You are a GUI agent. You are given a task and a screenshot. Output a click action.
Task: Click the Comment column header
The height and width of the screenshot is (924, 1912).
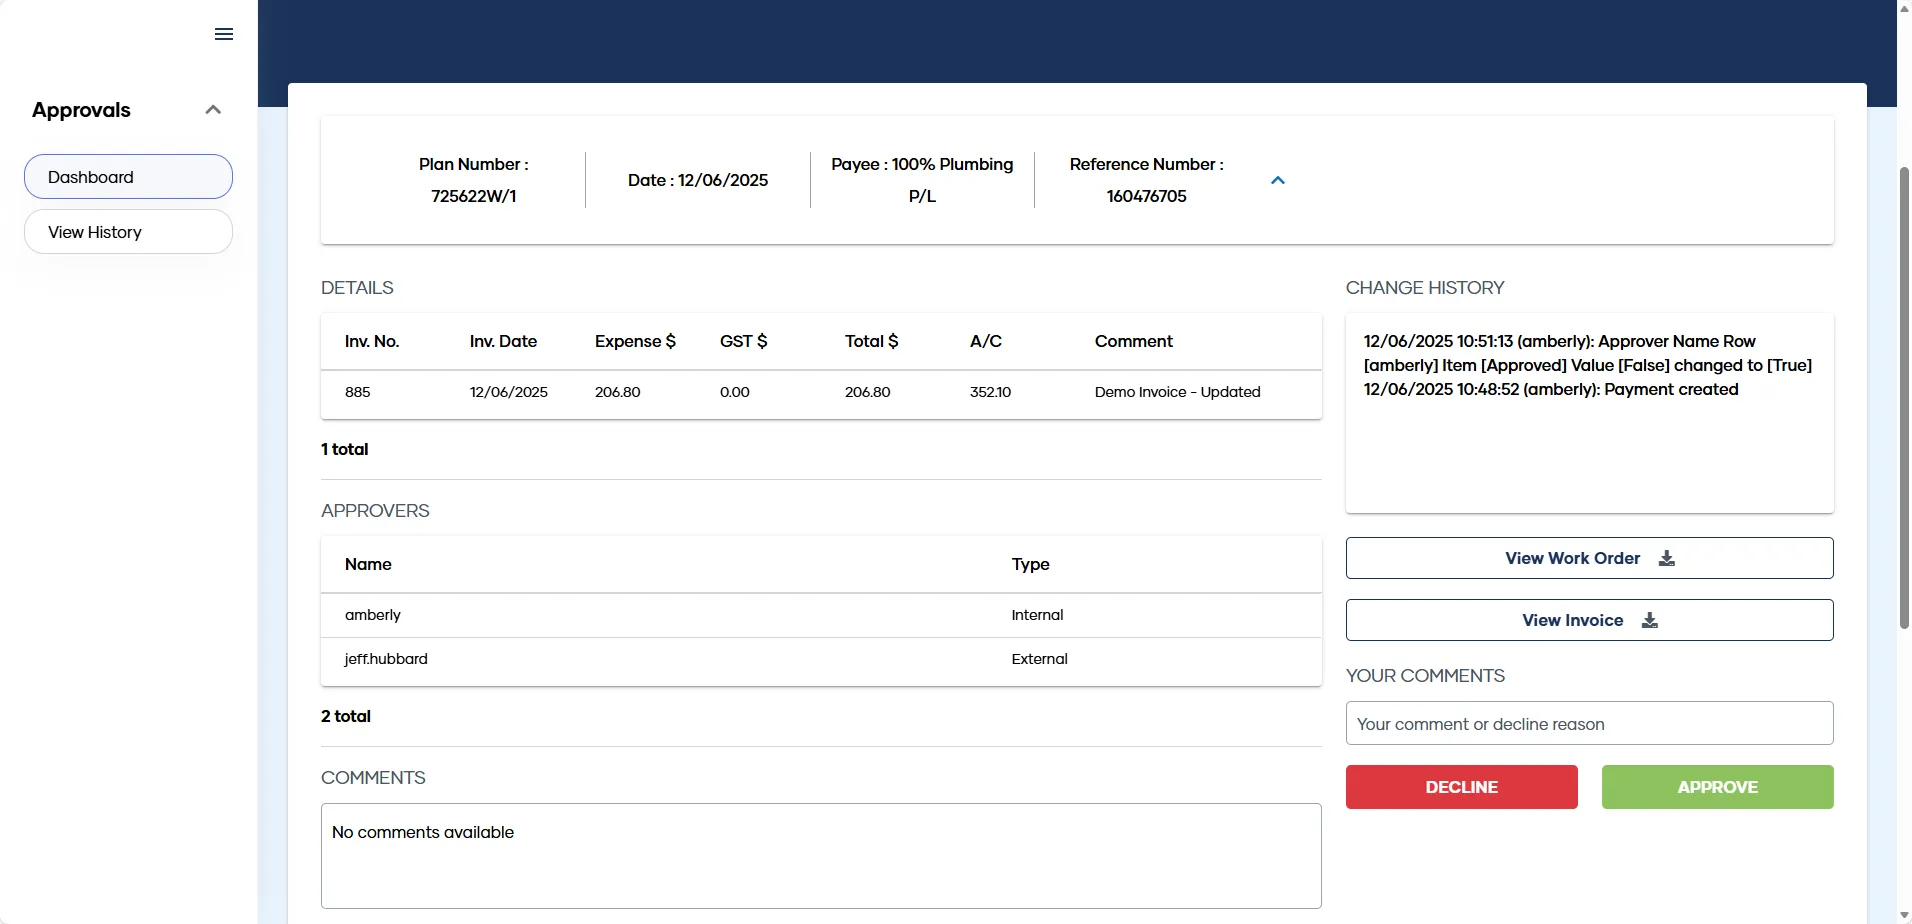[x=1133, y=341]
